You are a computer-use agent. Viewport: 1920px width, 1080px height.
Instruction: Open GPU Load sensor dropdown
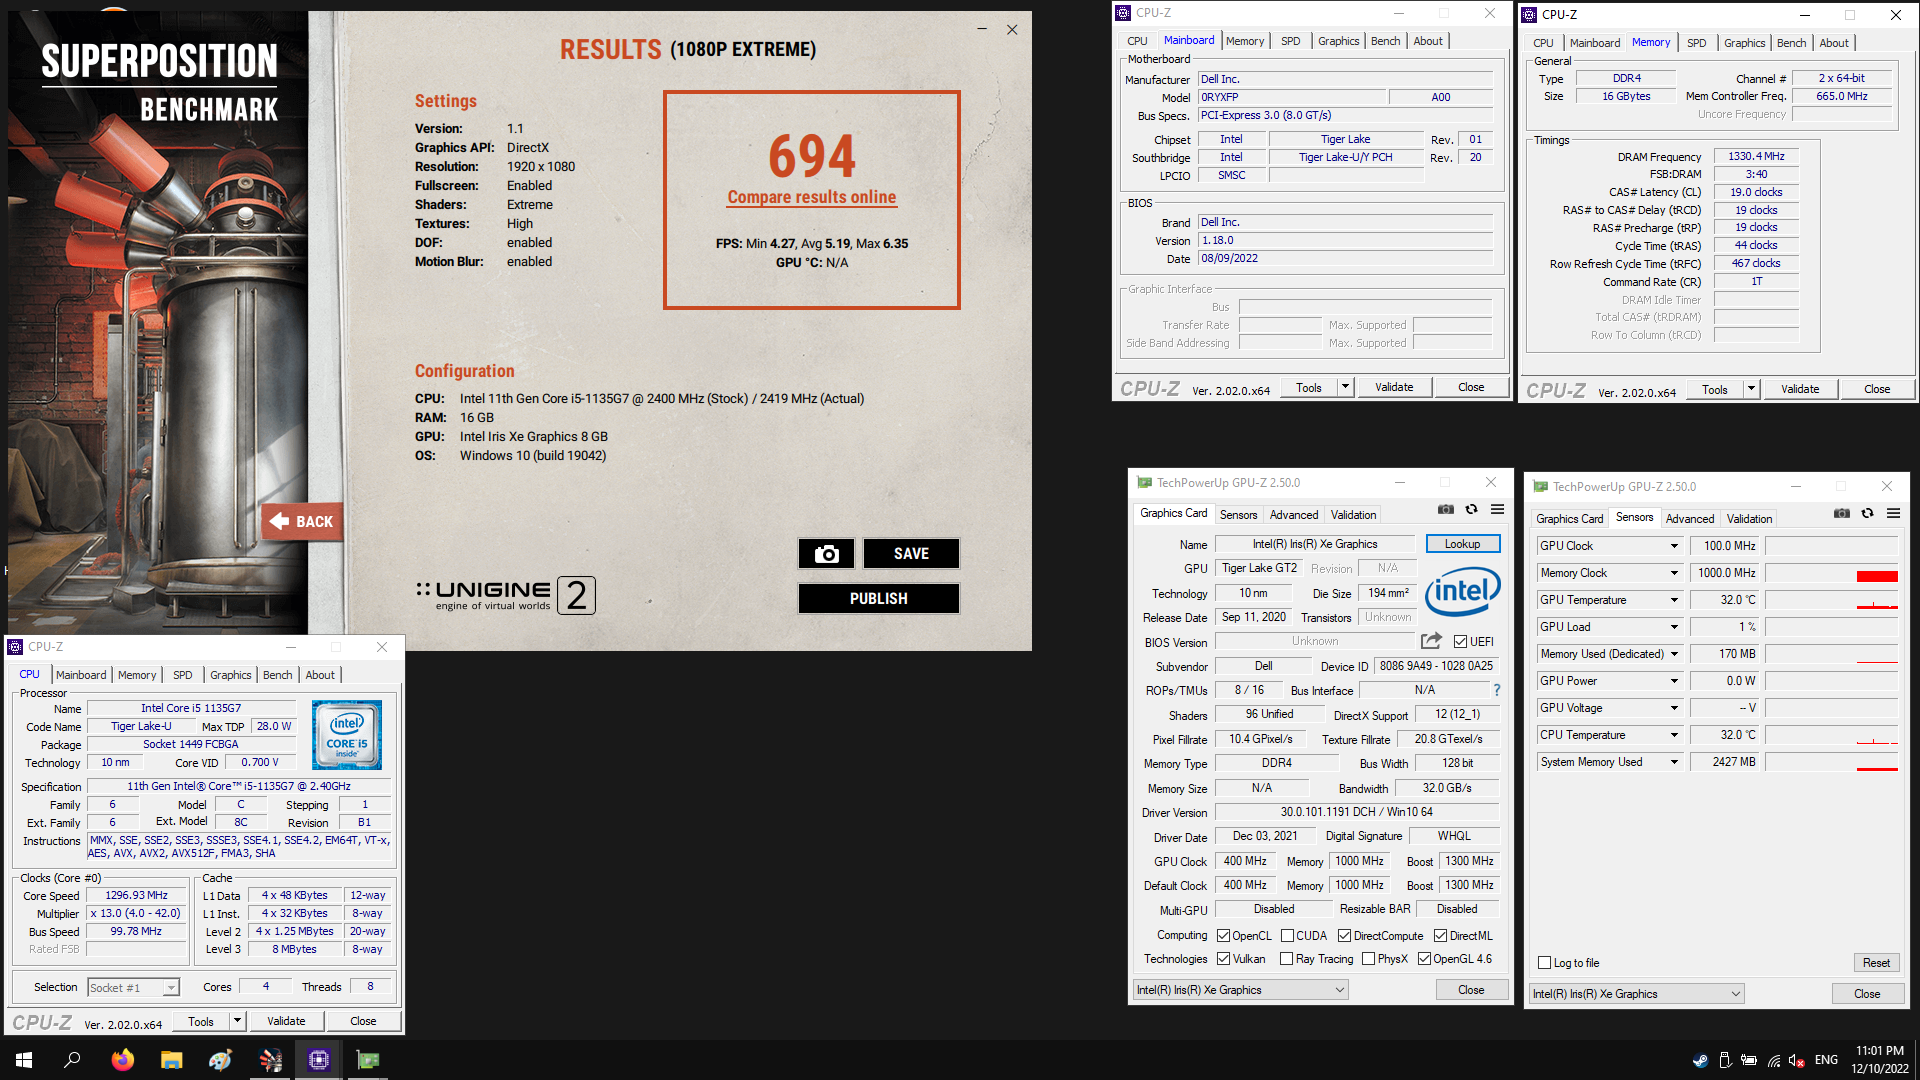(1674, 627)
